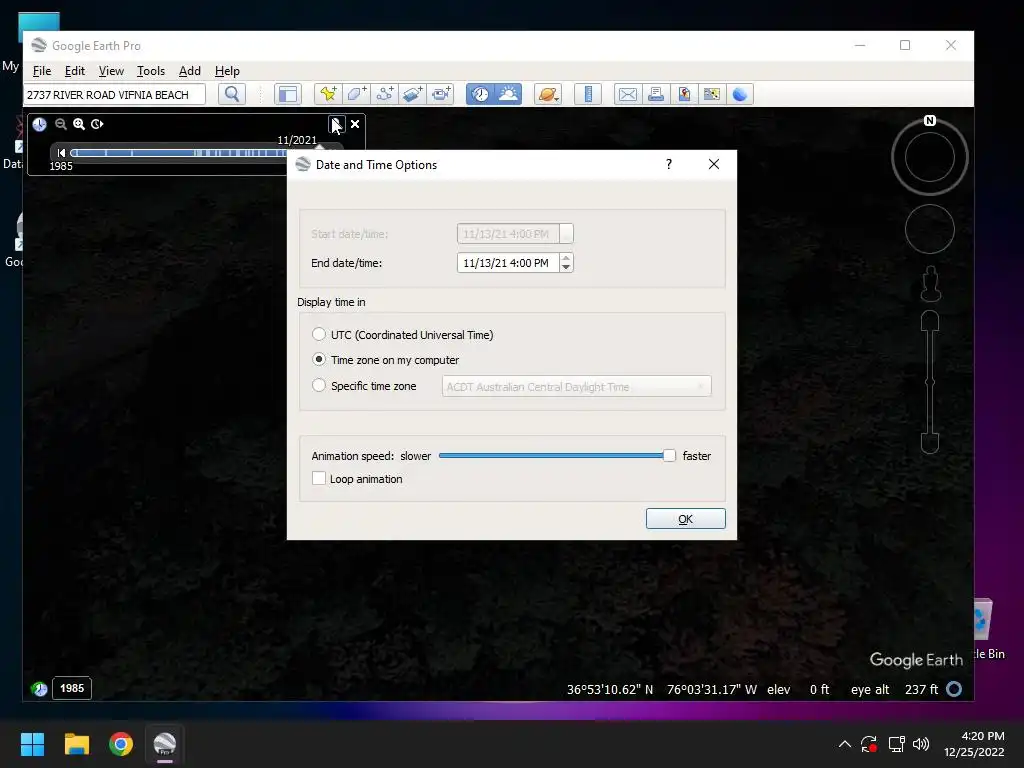Click the Google Earth Pro taskbar icon
The height and width of the screenshot is (768, 1024).
coord(165,744)
